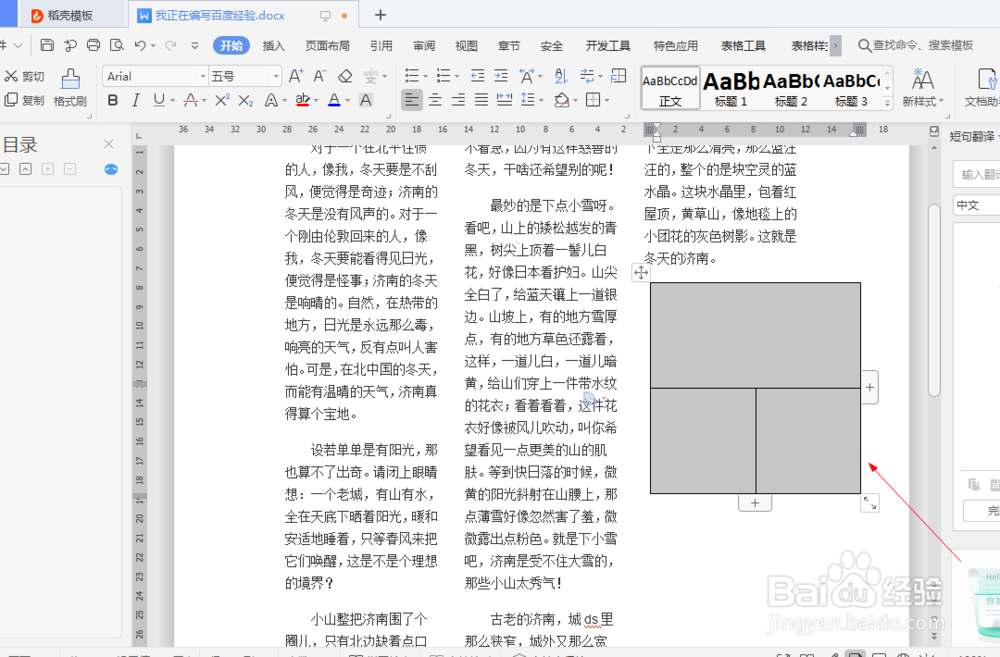
Task: Click the translation input box
Action: click(976, 174)
